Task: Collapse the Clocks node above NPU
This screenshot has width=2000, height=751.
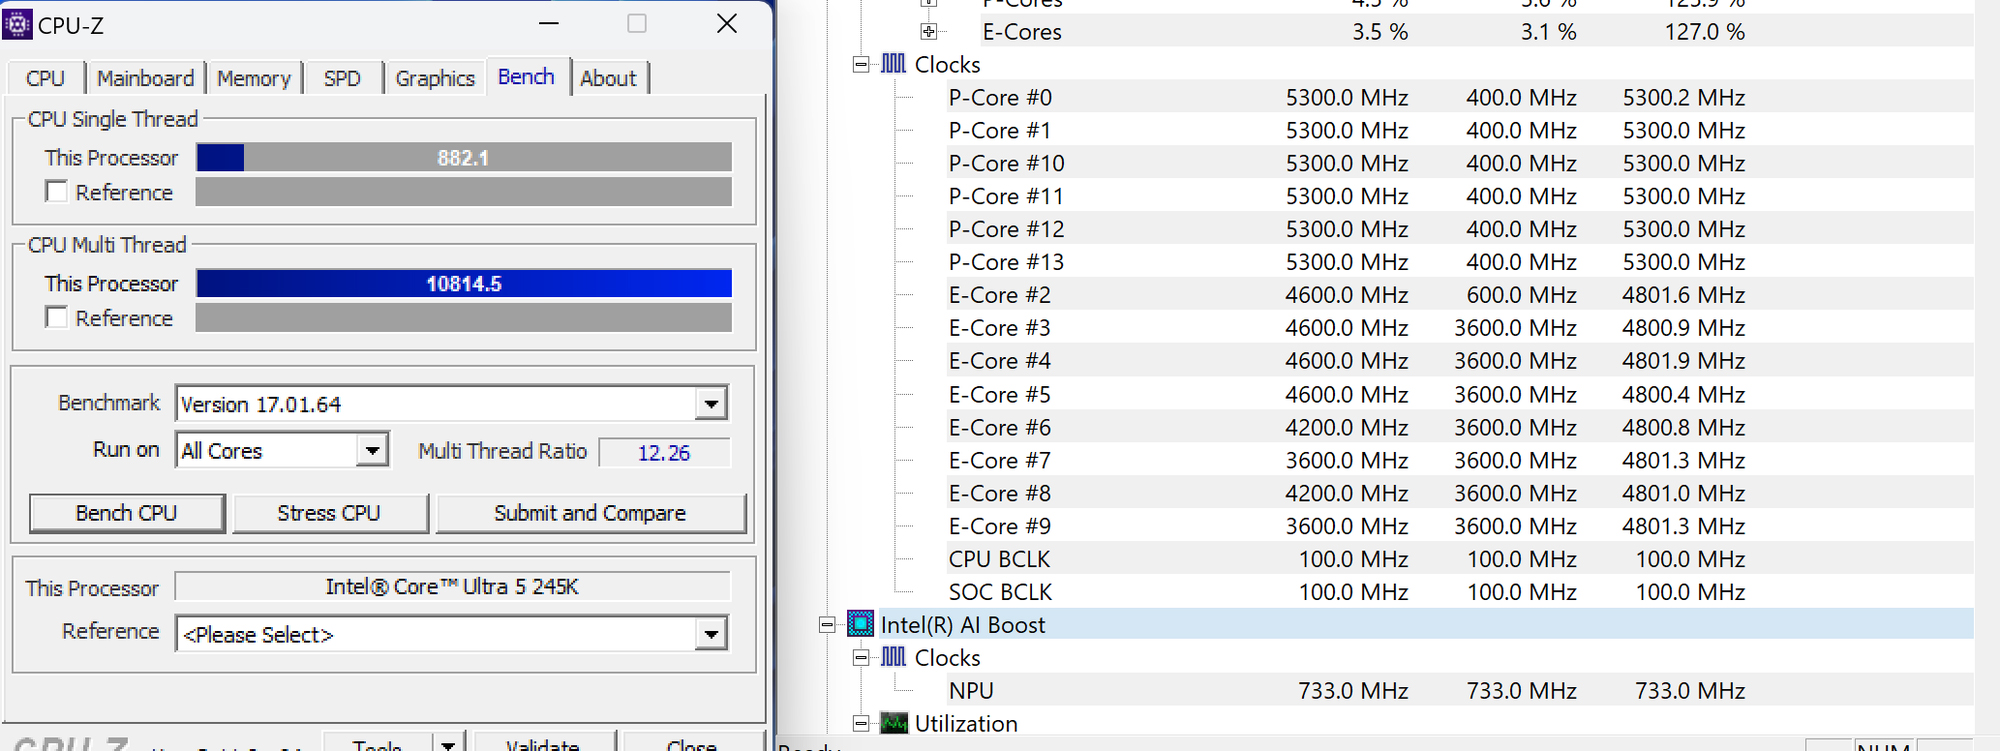Action: (861, 657)
